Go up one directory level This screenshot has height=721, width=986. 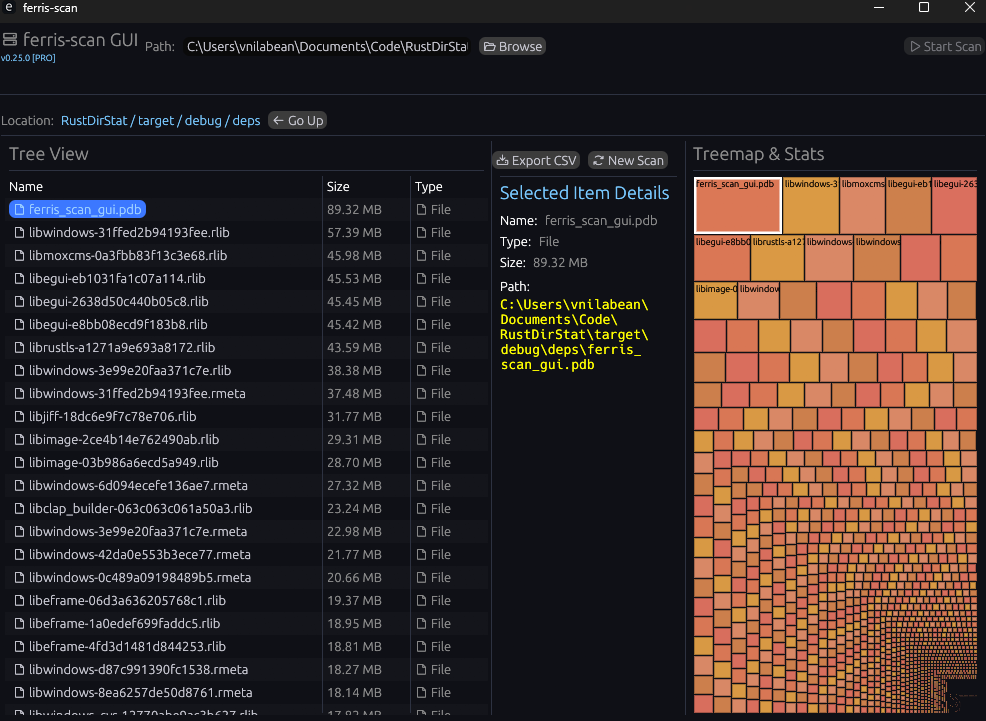coord(298,120)
